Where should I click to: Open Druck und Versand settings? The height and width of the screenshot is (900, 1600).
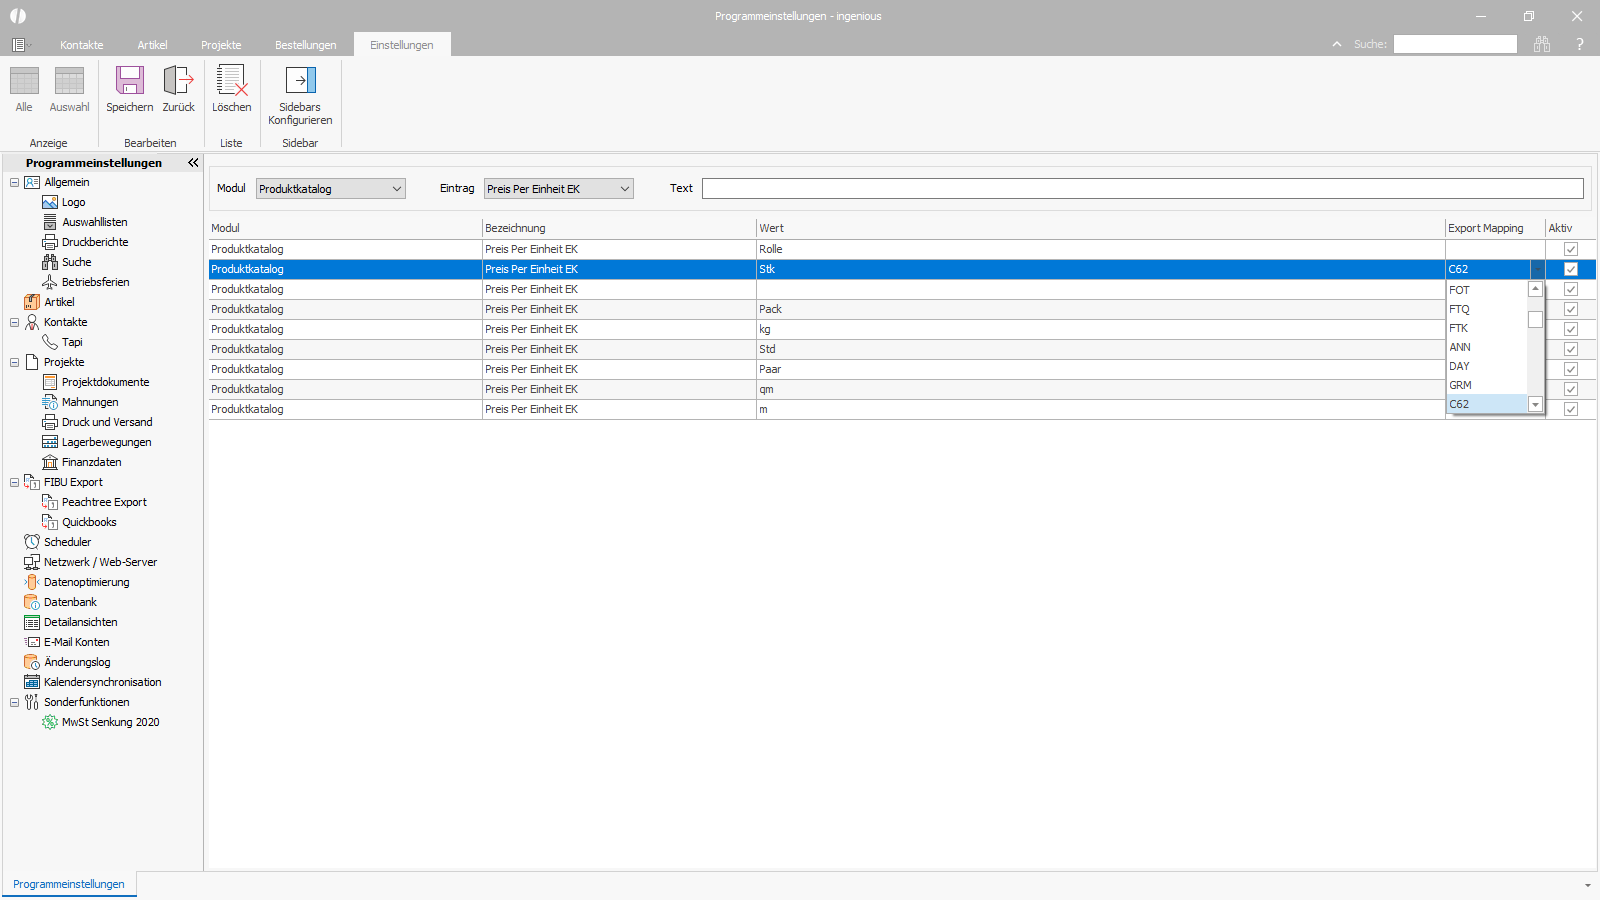(106, 422)
